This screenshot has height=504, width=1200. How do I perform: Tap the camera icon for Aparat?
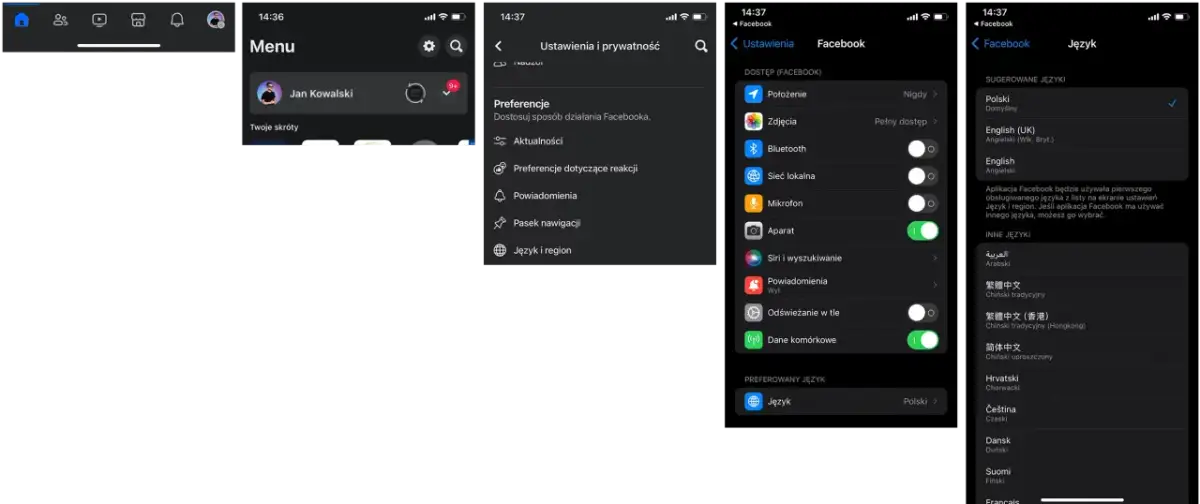click(x=754, y=230)
